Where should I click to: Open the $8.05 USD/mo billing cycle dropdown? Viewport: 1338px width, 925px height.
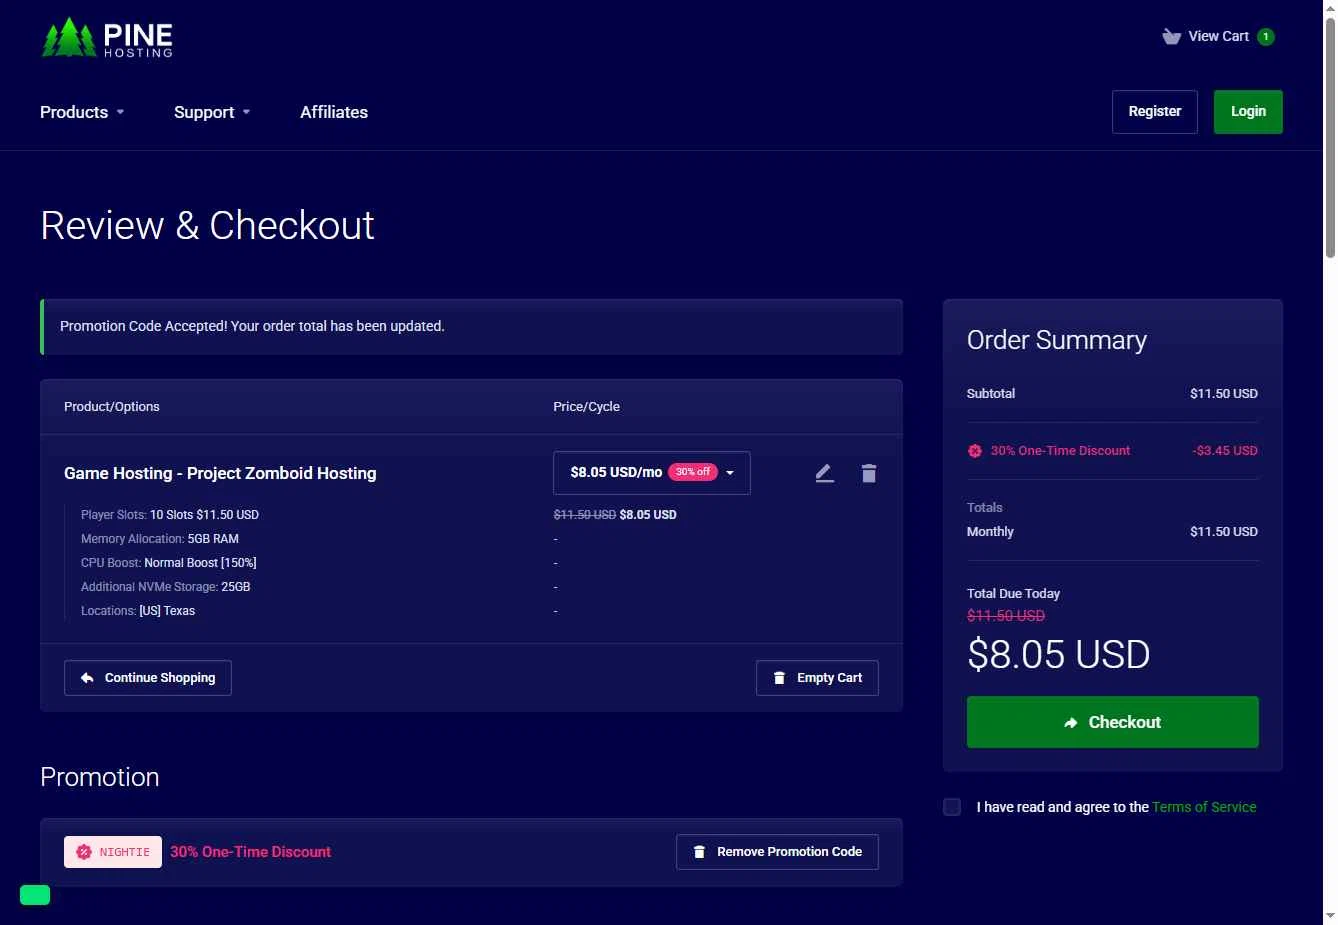[x=652, y=473]
